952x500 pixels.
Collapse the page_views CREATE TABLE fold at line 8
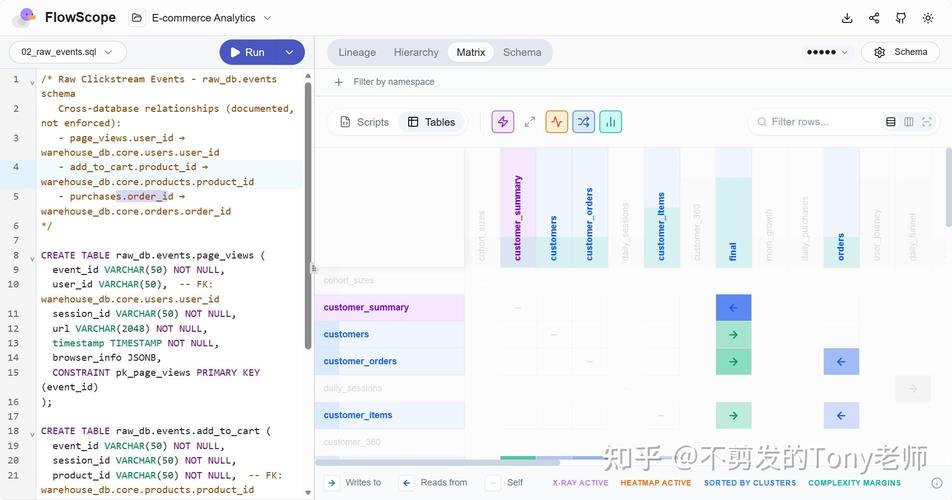point(32,258)
